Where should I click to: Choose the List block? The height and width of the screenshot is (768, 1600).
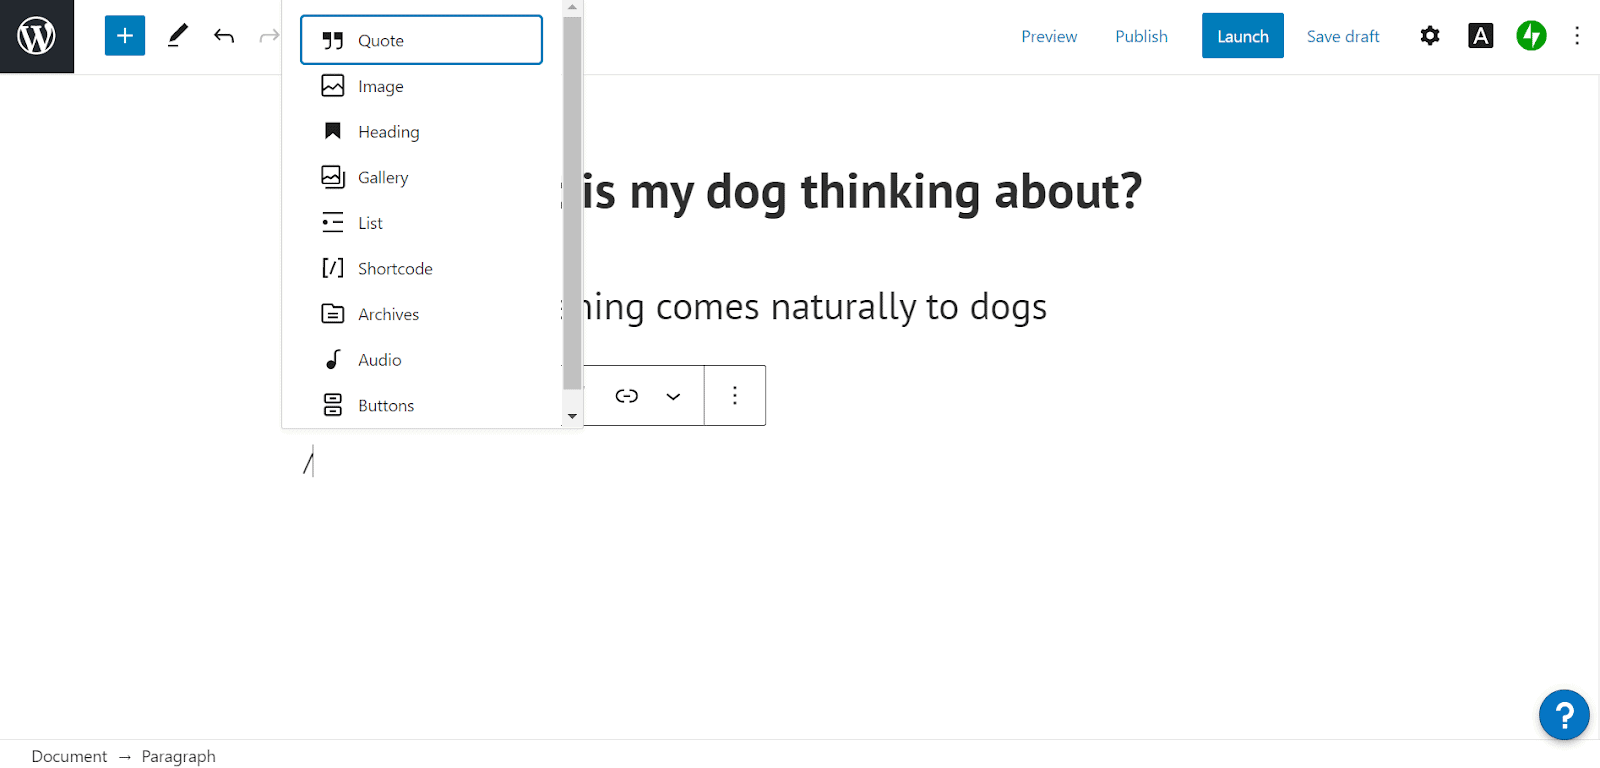[x=421, y=223]
